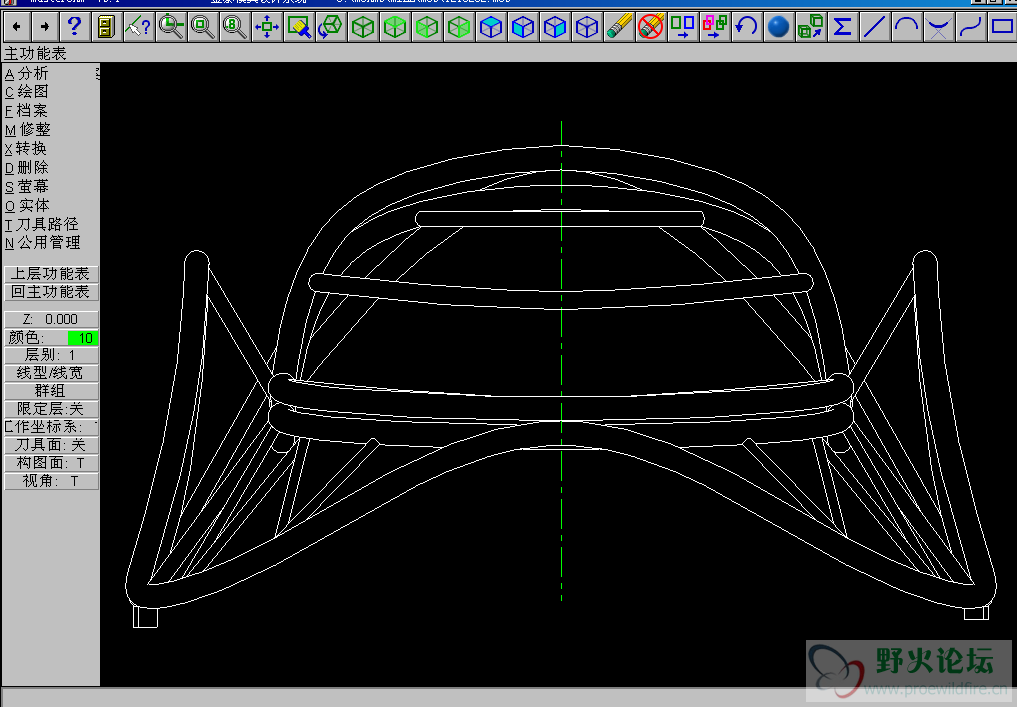The image size is (1017, 707).
Task: Select the create line tool icon
Action: tap(874, 27)
